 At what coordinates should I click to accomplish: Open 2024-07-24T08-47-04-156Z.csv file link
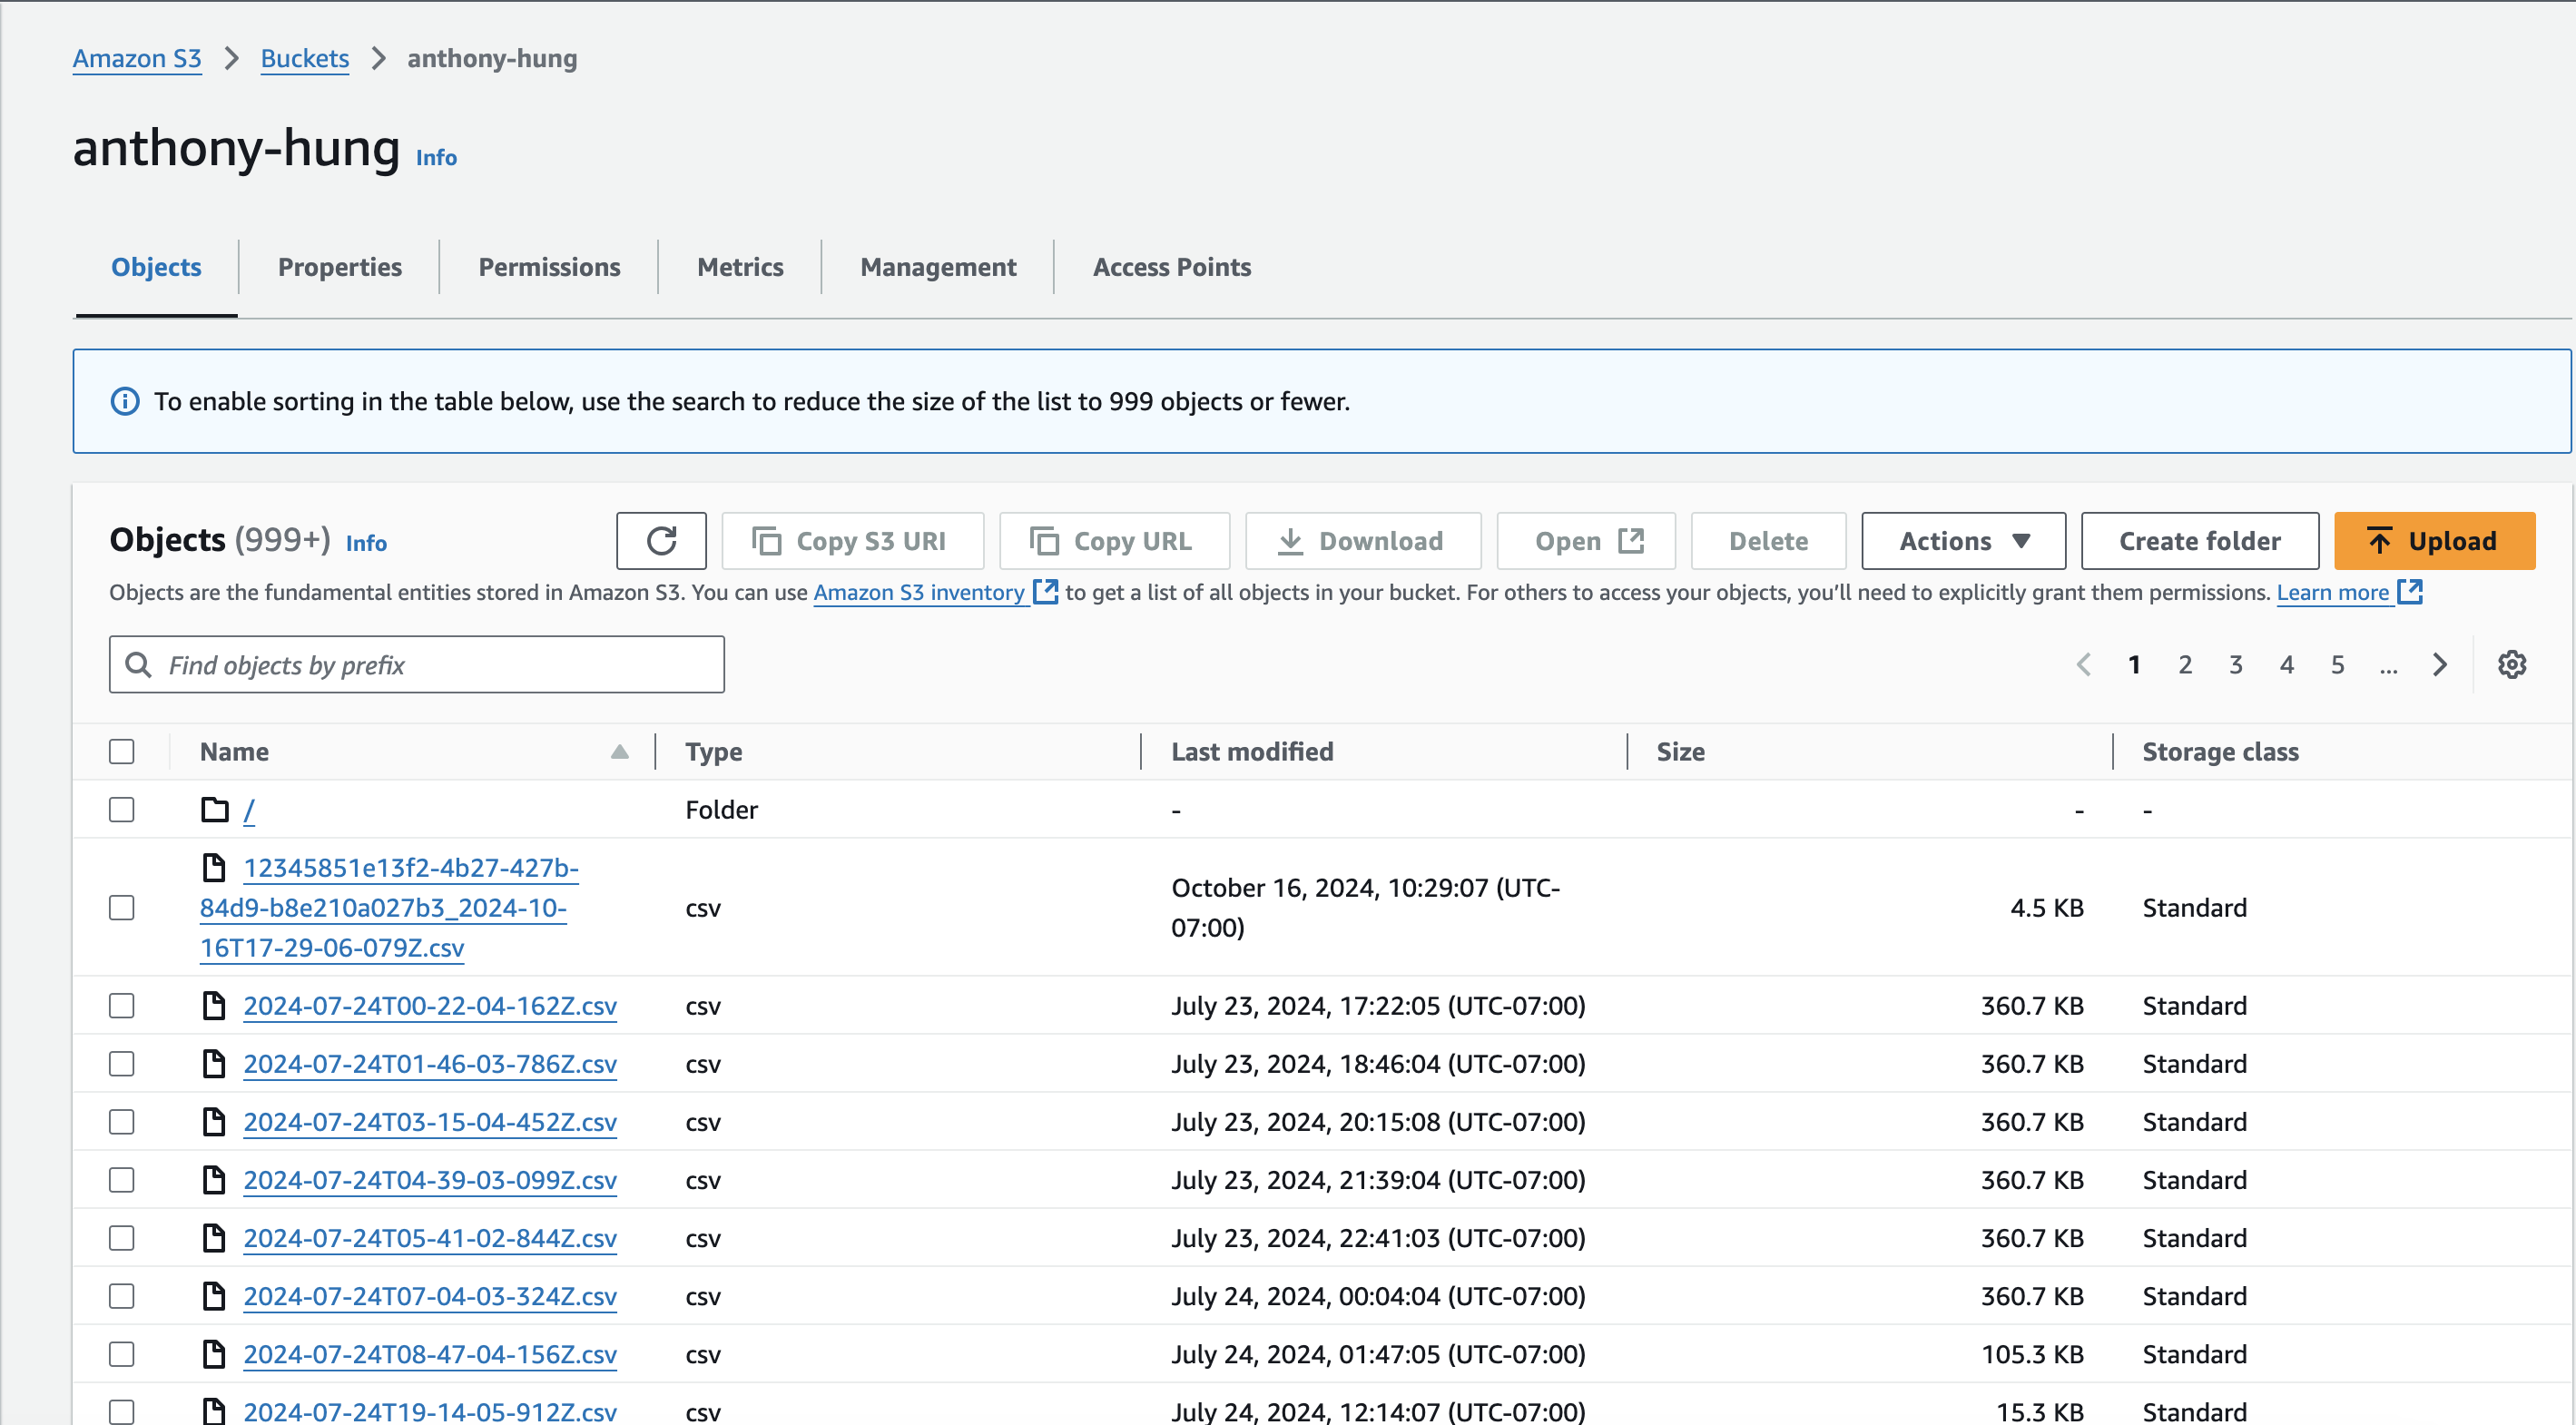pyautogui.click(x=430, y=1354)
